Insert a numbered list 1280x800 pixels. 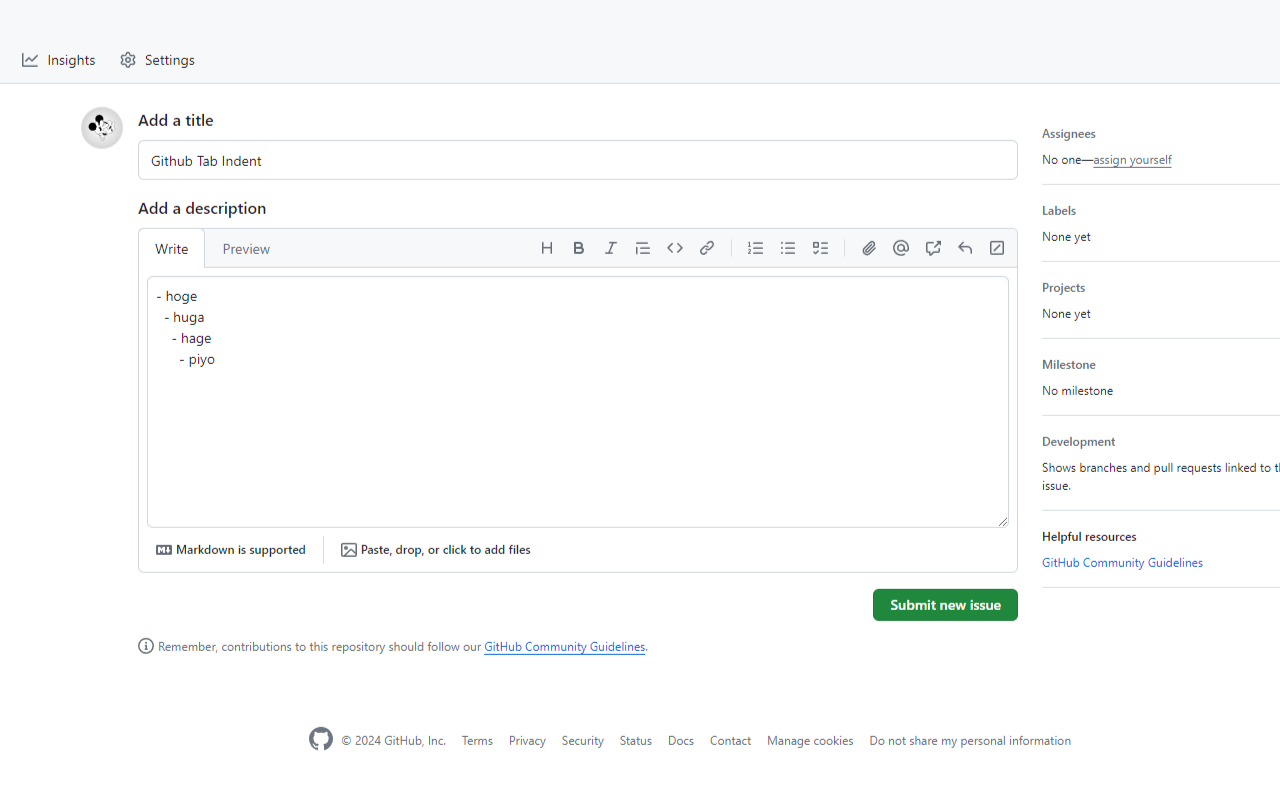coord(755,248)
